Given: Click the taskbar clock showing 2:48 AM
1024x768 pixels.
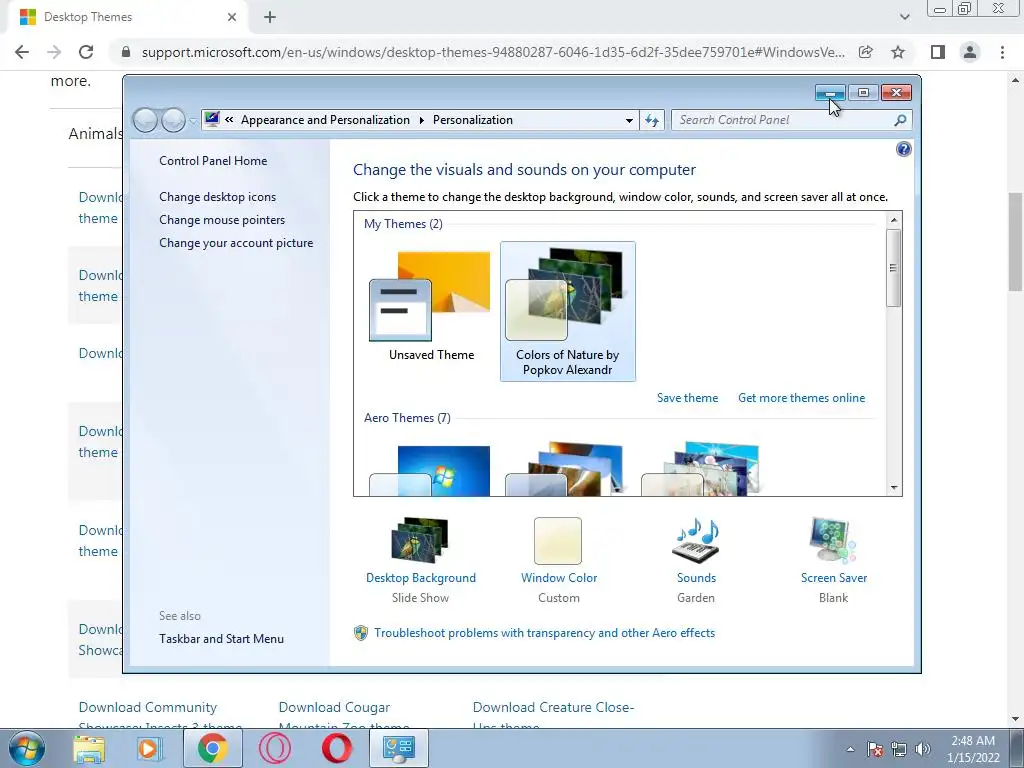Looking at the screenshot, I should [x=973, y=749].
